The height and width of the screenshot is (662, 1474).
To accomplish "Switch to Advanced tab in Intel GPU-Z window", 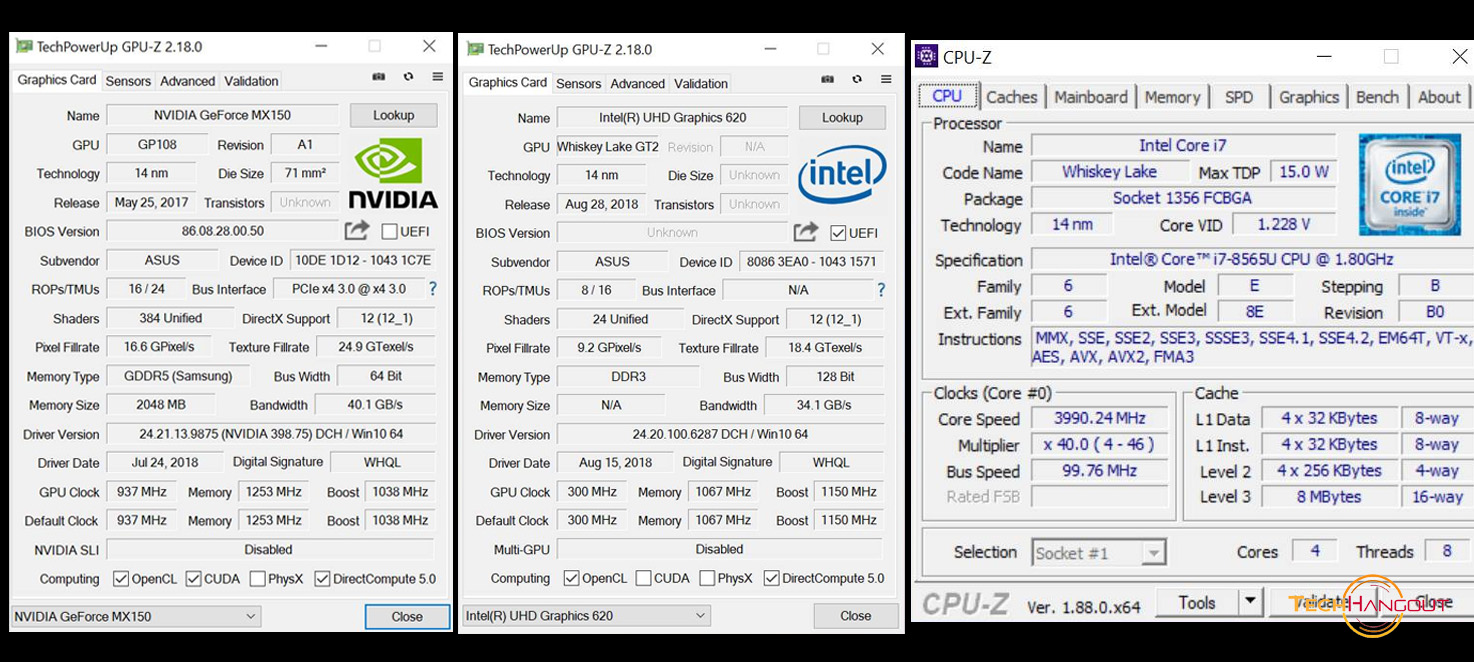I will (638, 84).
